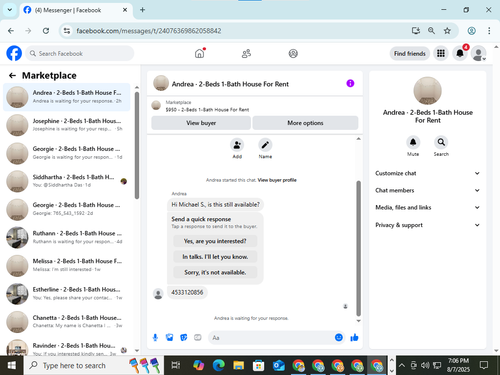Attach a photo using the image icon
Screen dimensions: 500x375
point(170,338)
